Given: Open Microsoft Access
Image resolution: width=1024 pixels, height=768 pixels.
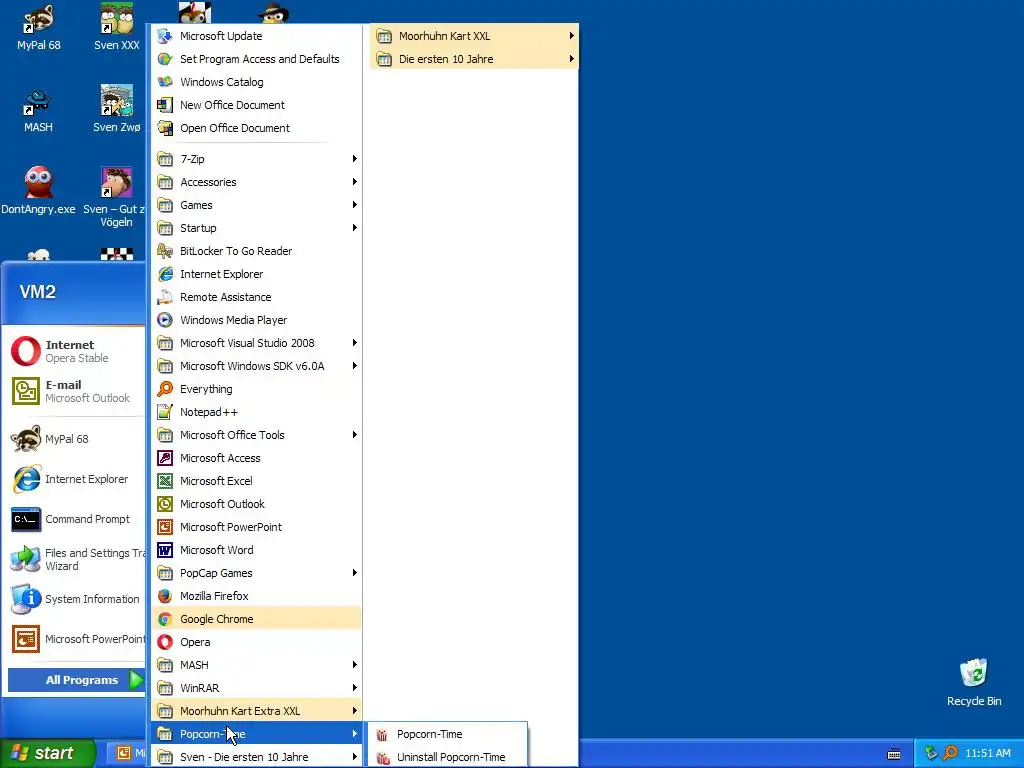Looking at the screenshot, I should click(x=257, y=458).
